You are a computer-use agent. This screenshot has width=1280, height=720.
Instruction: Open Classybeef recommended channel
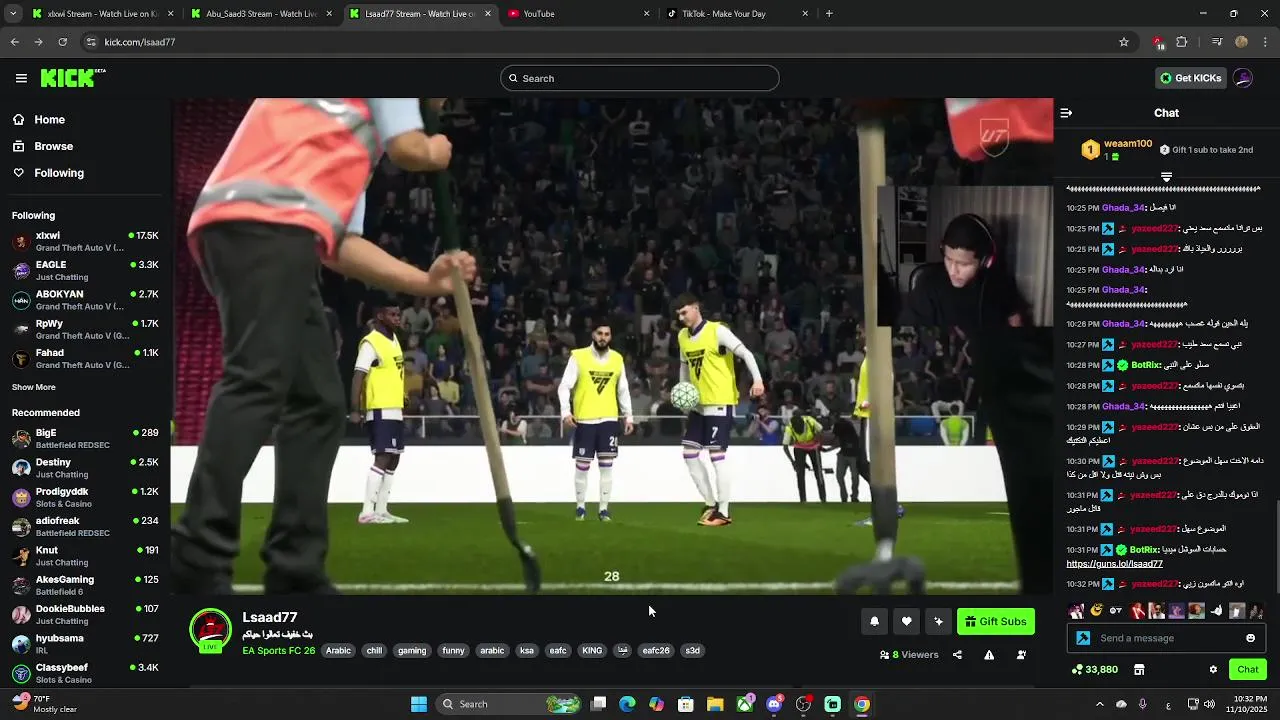click(x=85, y=673)
